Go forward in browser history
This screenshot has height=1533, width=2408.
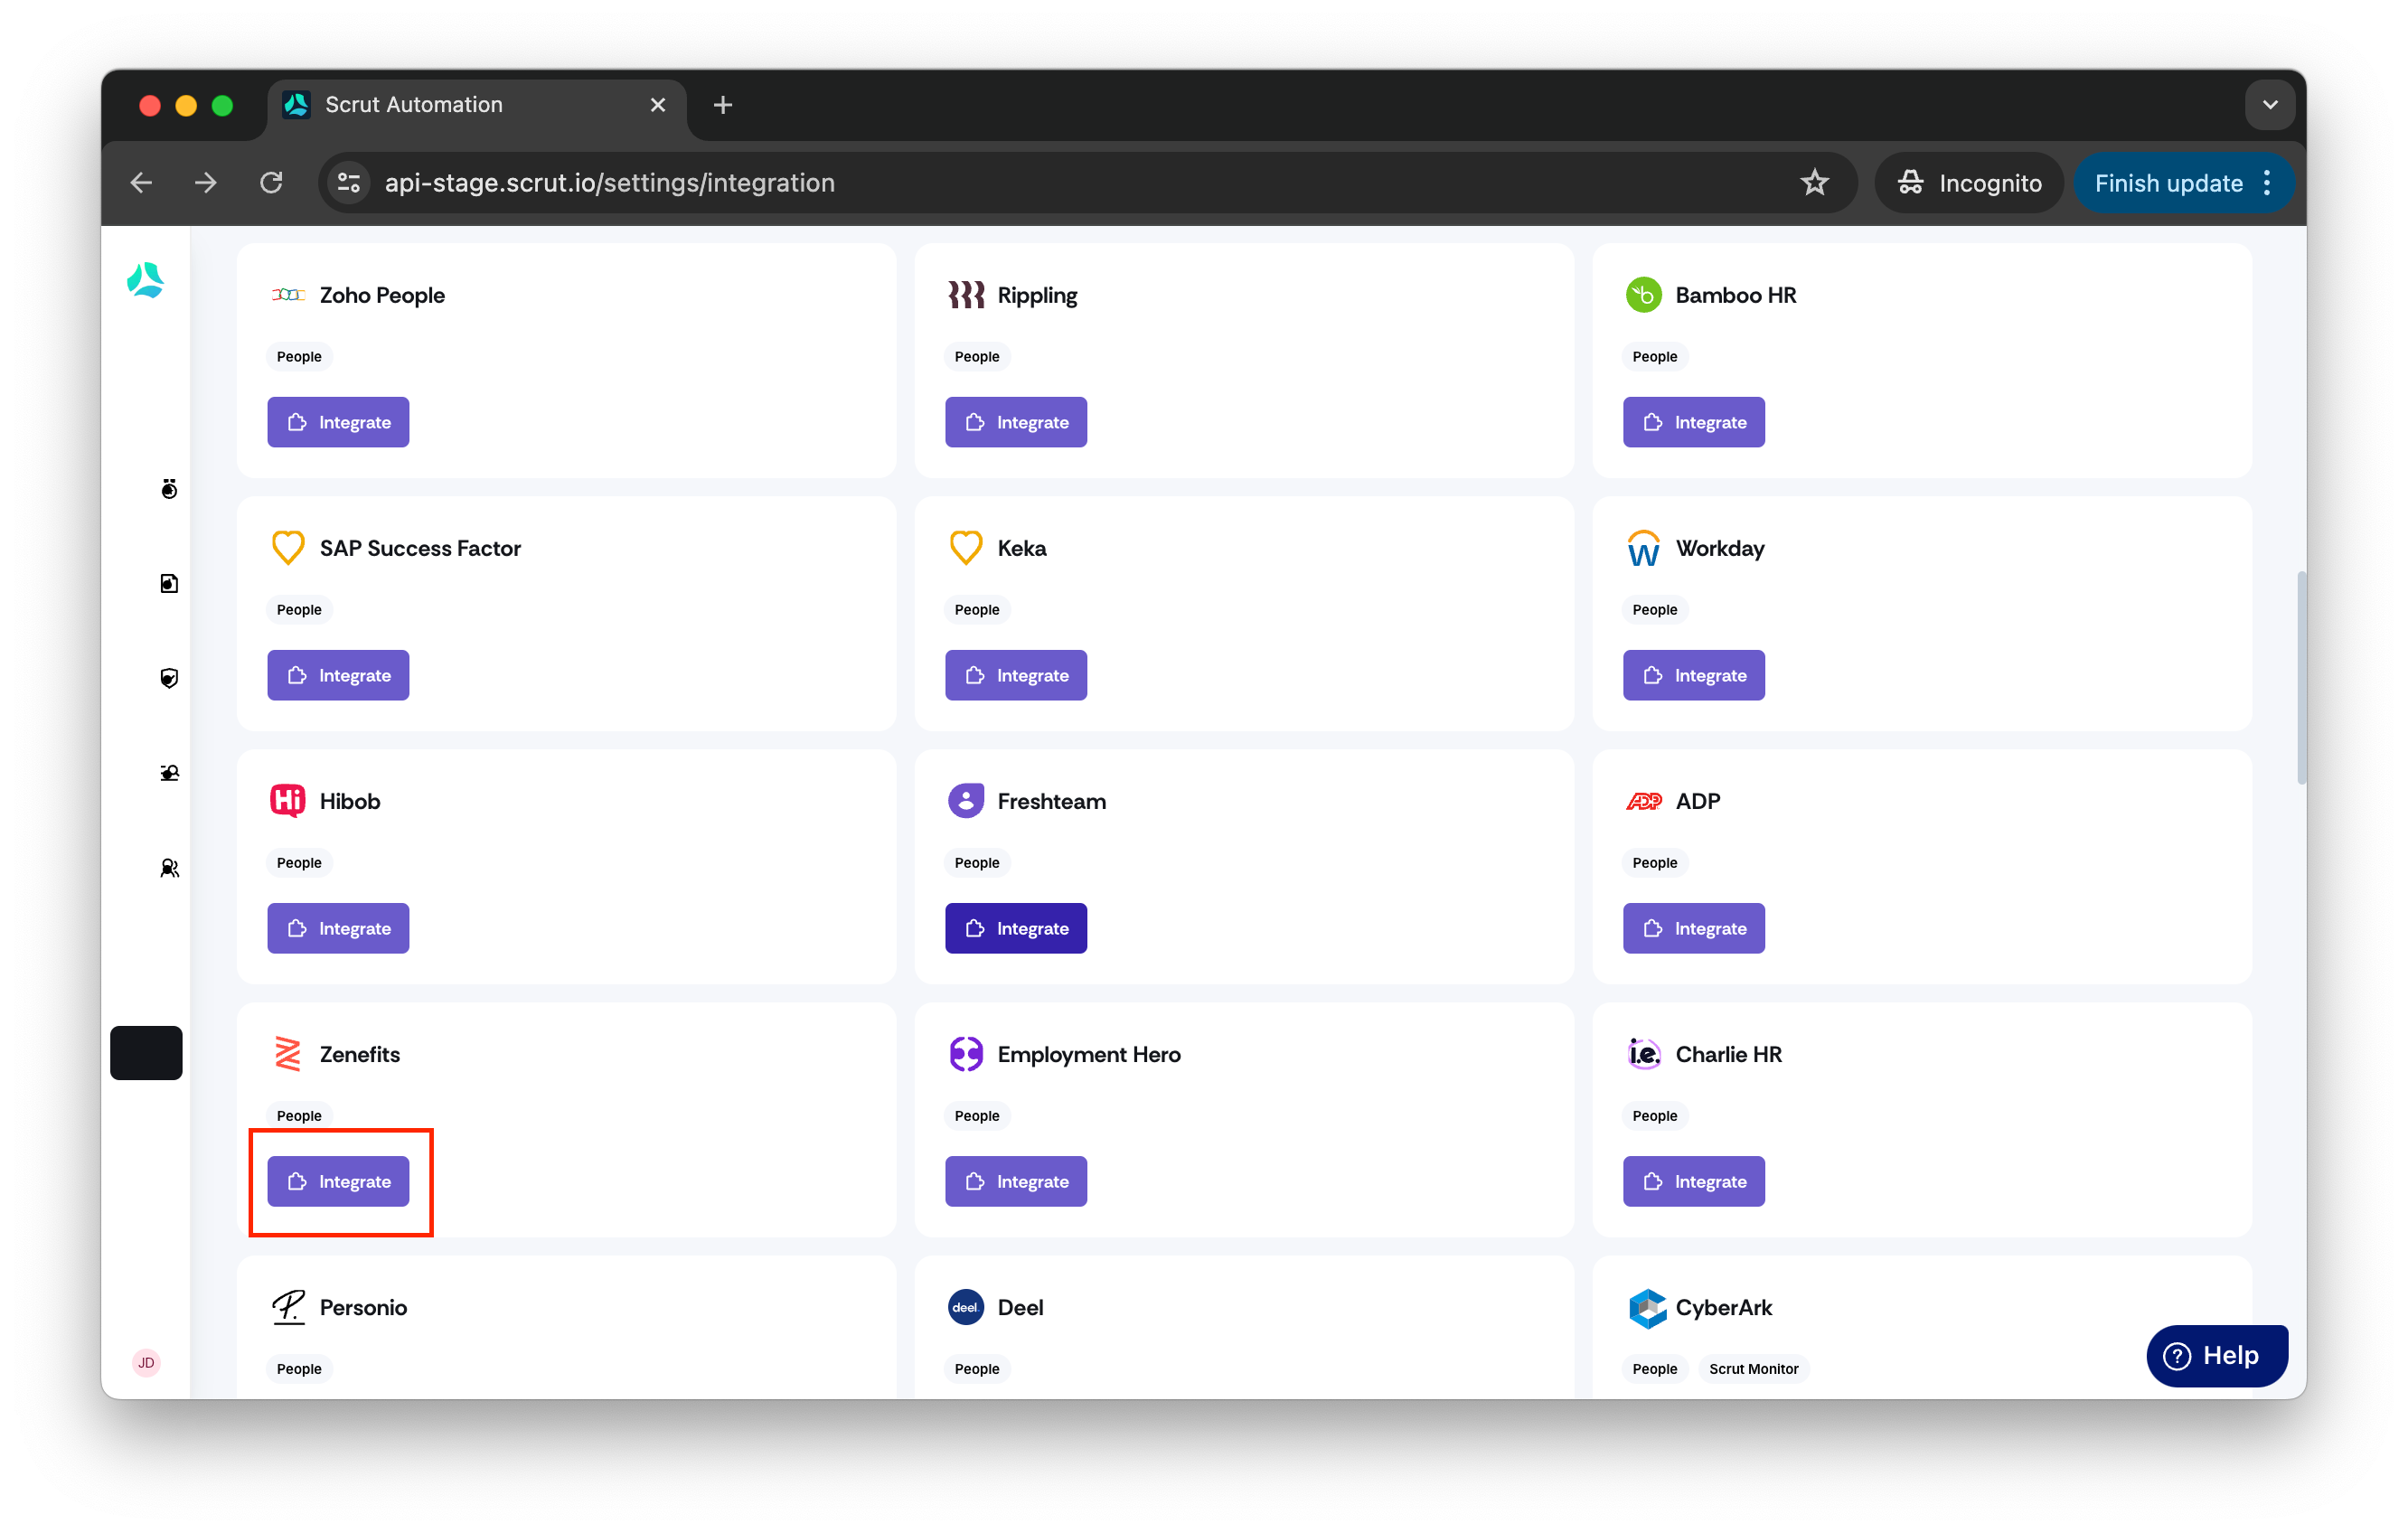[206, 183]
